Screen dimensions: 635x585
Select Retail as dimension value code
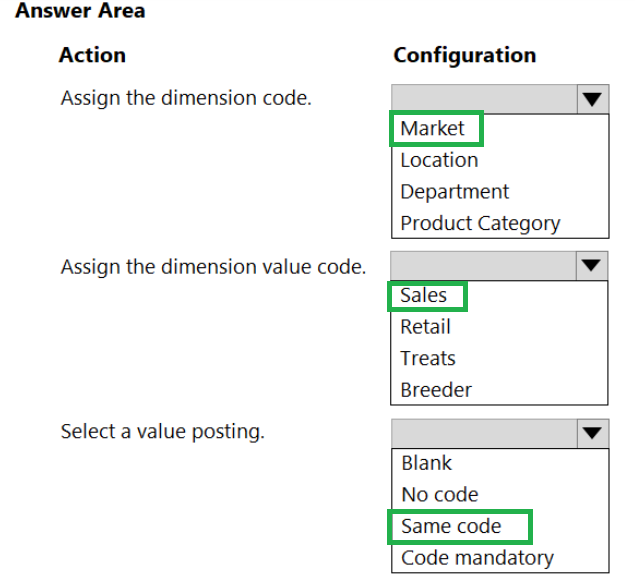coord(425,327)
